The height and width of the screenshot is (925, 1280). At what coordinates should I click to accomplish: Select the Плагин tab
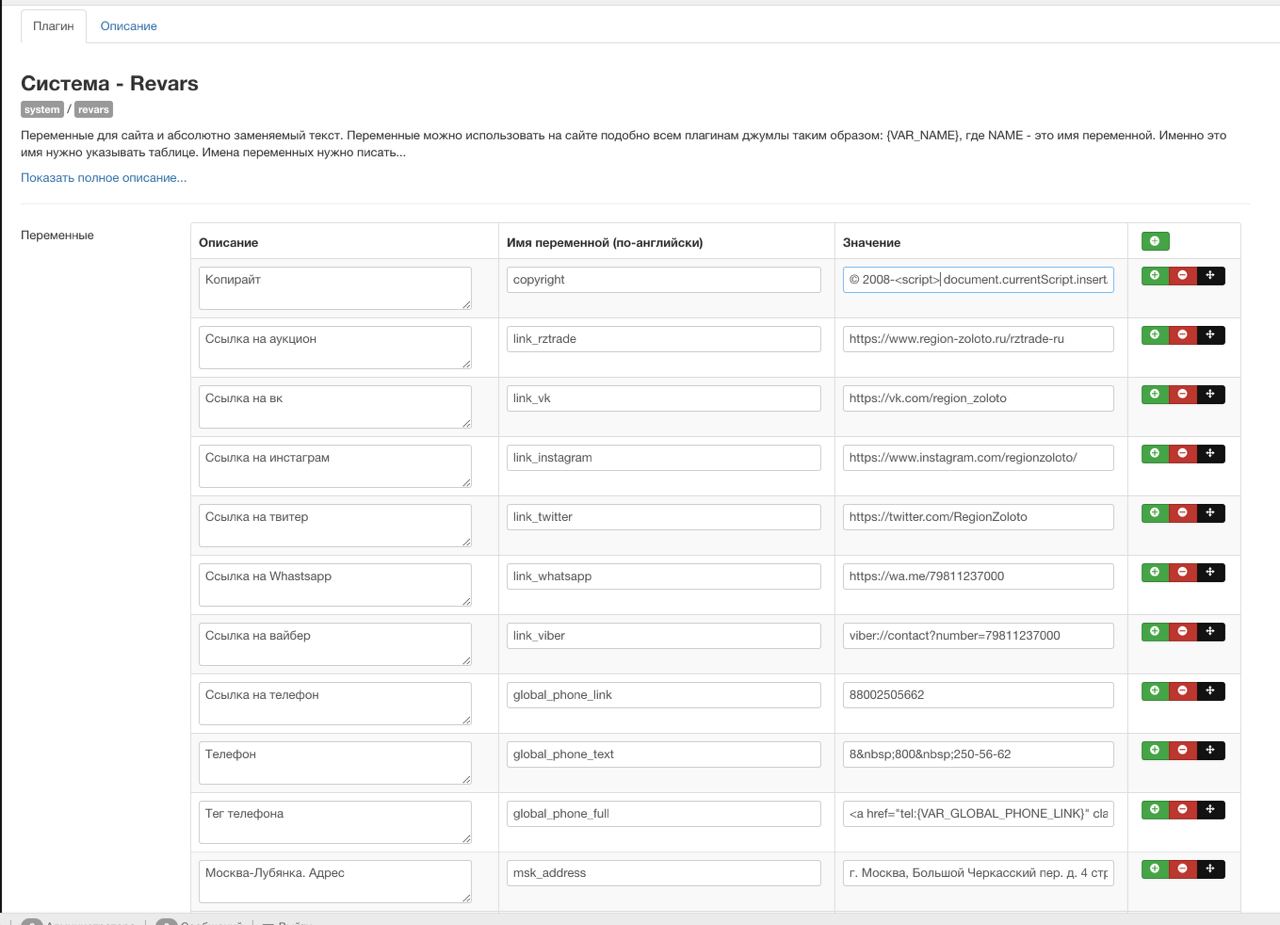tap(54, 26)
